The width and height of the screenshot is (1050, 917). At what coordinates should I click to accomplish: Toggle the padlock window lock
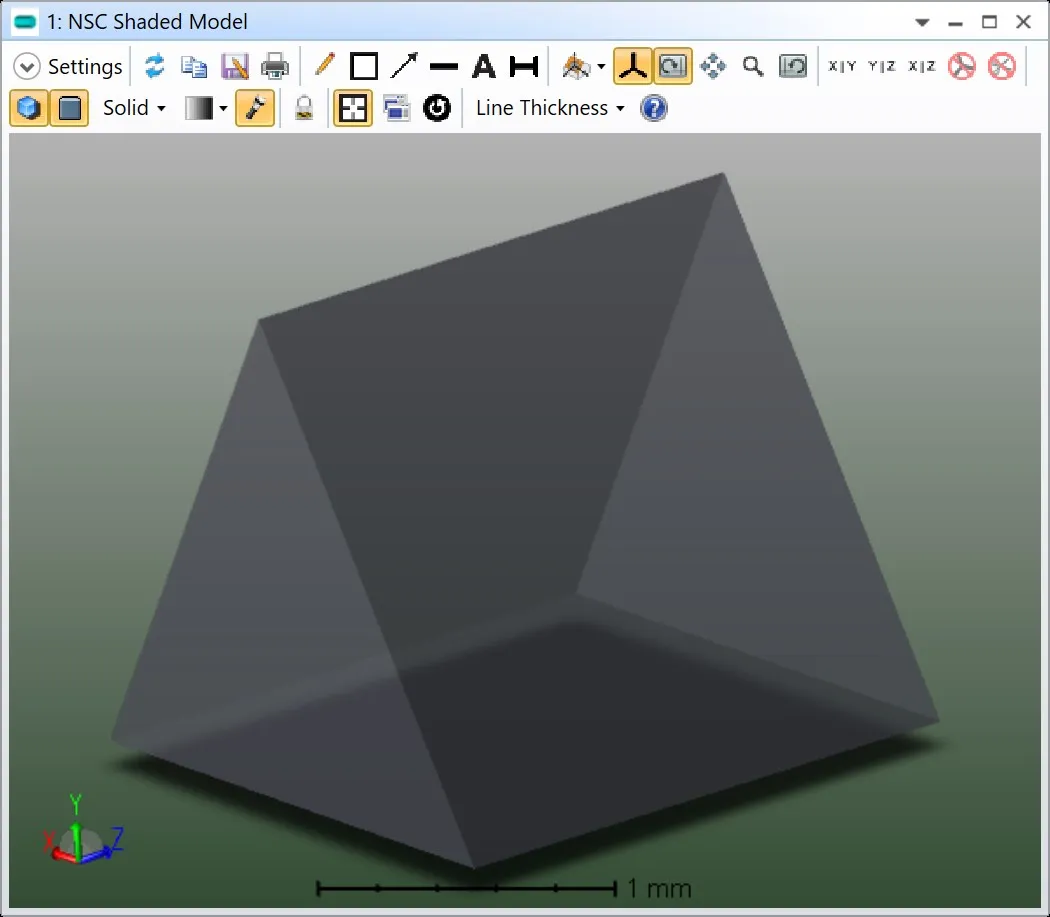[x=304, y=108]
